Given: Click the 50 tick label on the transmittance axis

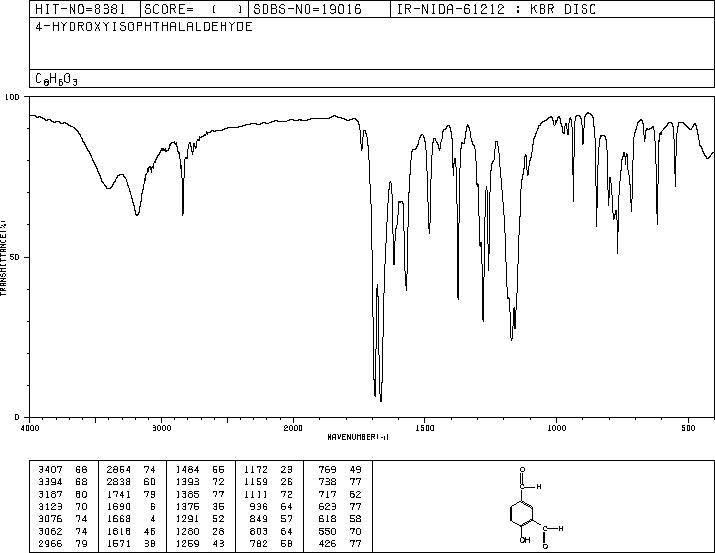Looking at the screenshot, I should 15,257.
